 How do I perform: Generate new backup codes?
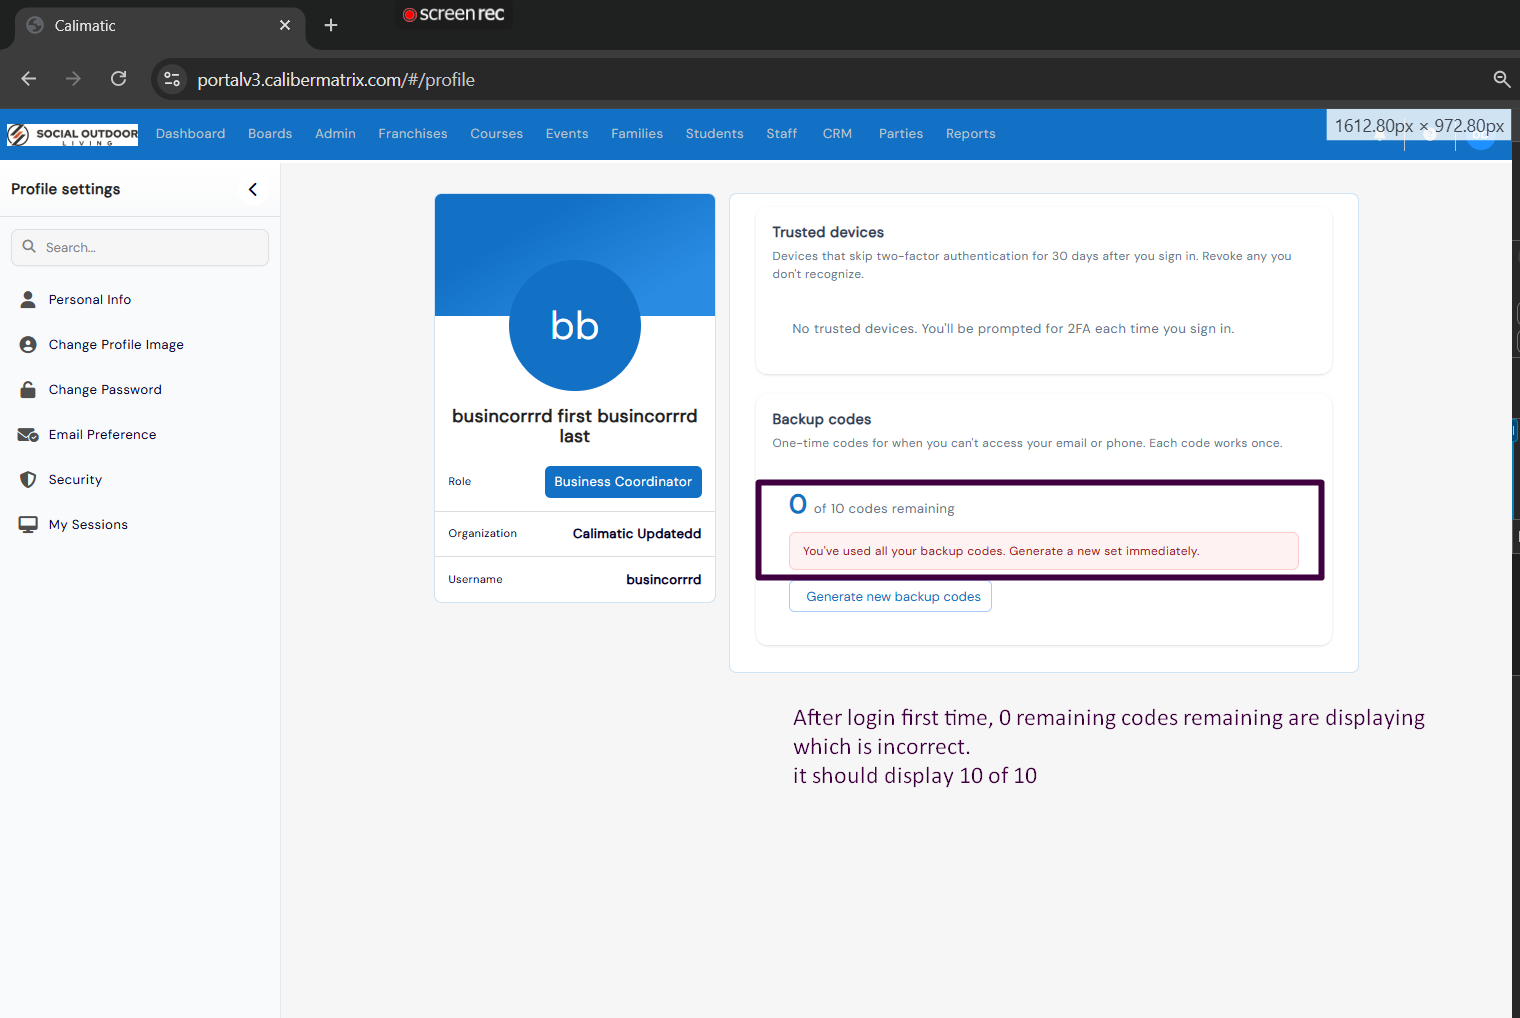click(890, 597)
